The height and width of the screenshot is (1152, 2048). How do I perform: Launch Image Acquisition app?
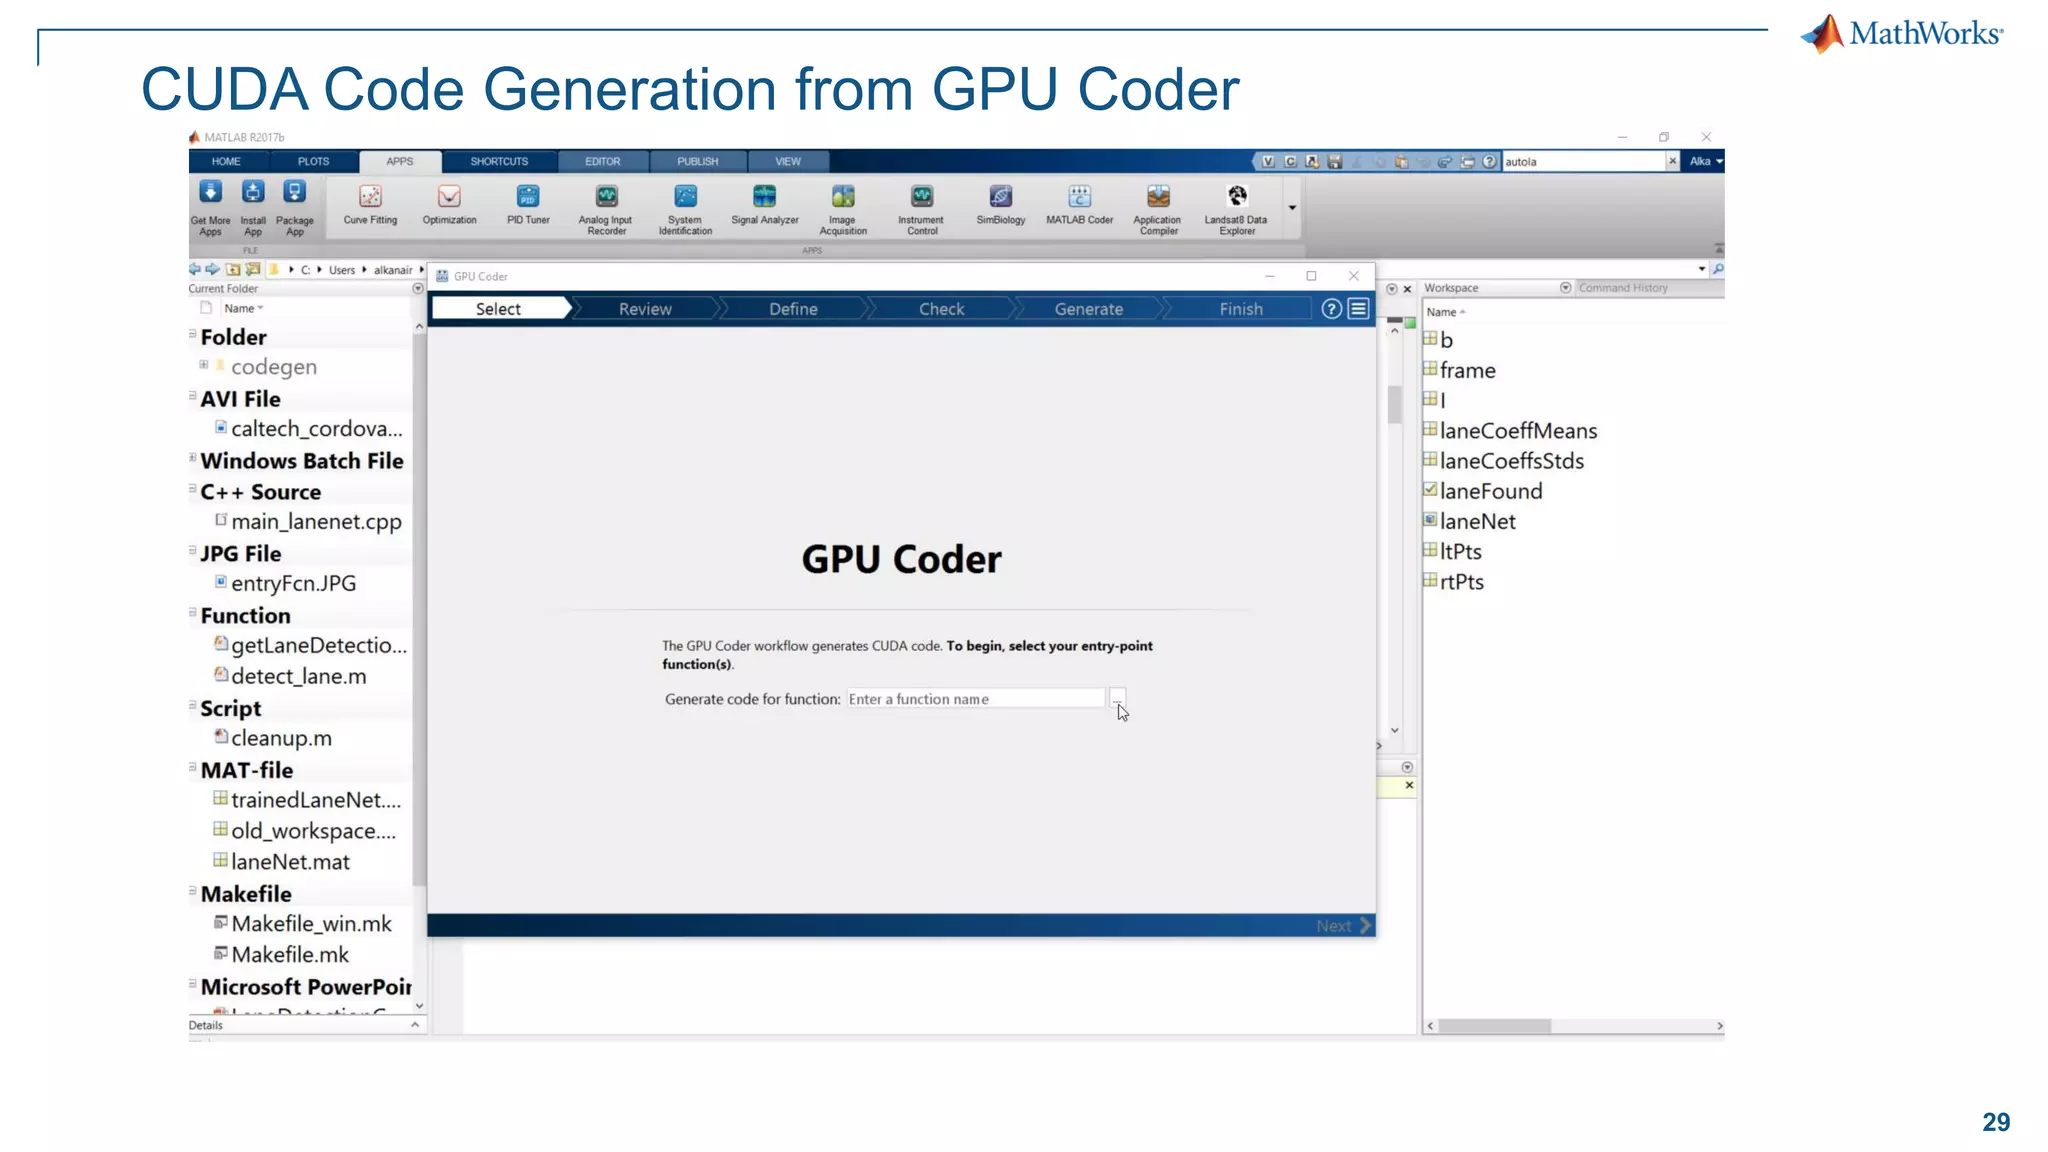click(843, 210)
